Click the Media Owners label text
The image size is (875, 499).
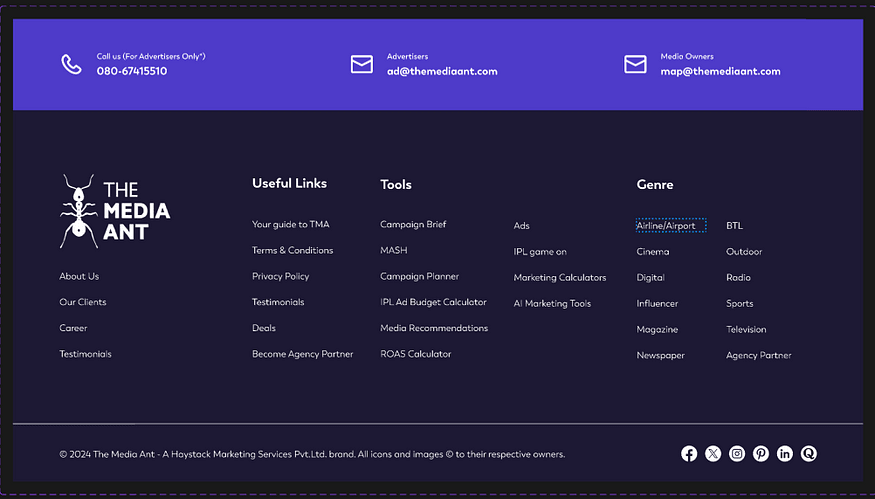click(x=687, y=56)
